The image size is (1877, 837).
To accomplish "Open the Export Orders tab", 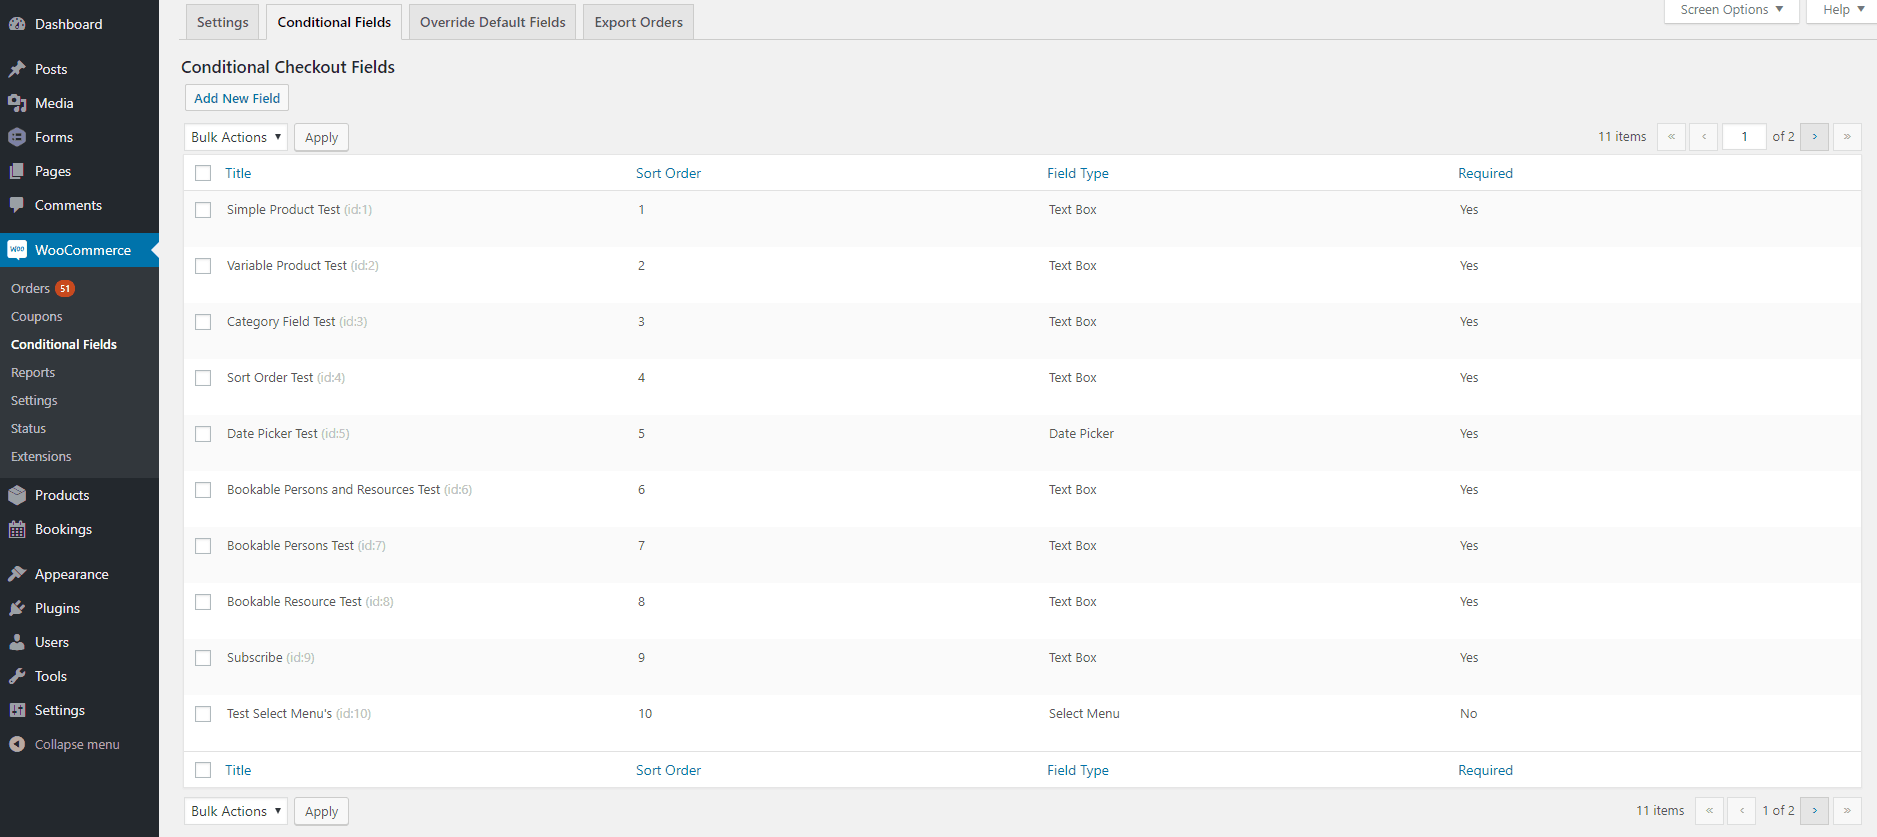I will pyautogui.click(x=638, y=22).
